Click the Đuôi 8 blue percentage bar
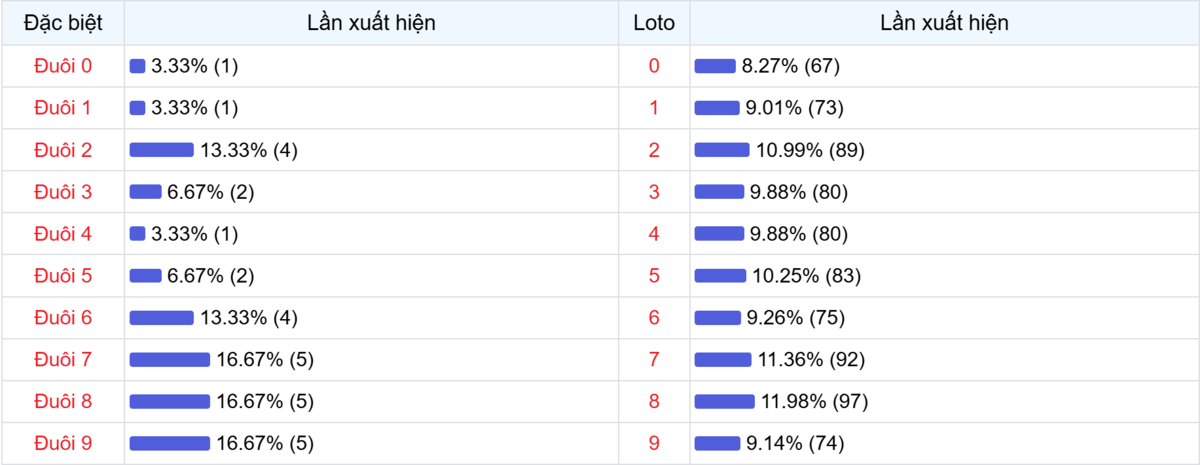Screen dimensions: 1200x465 169,402
